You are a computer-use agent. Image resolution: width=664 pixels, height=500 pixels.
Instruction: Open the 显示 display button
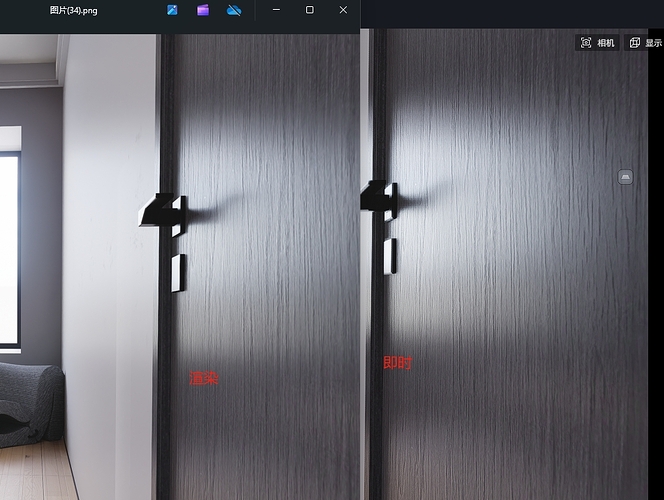point(644,43)
